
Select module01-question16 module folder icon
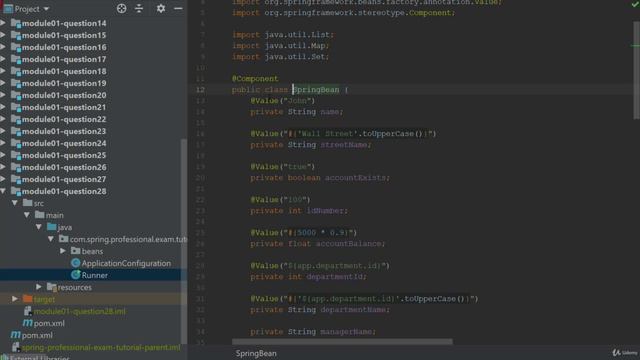(x=16, y=47)
